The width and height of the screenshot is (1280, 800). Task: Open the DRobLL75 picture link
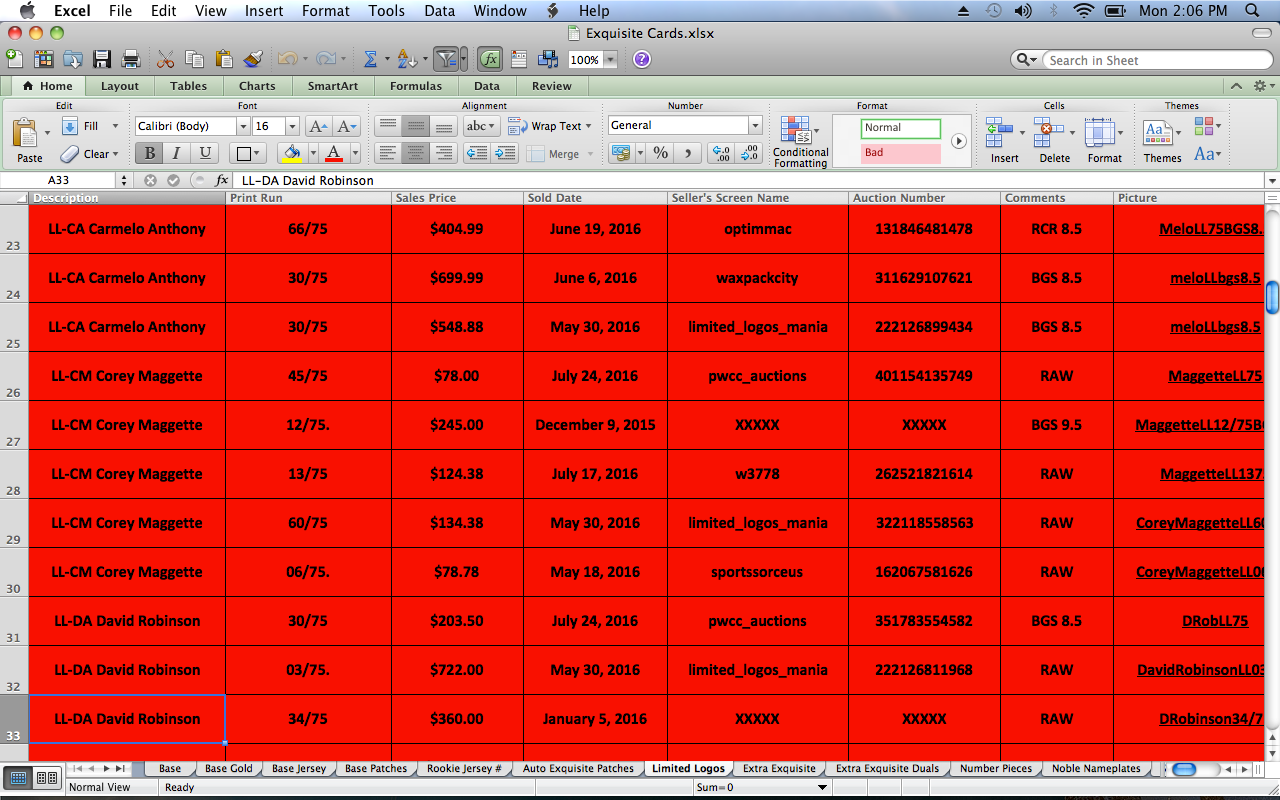click(x=1215, y=621)
